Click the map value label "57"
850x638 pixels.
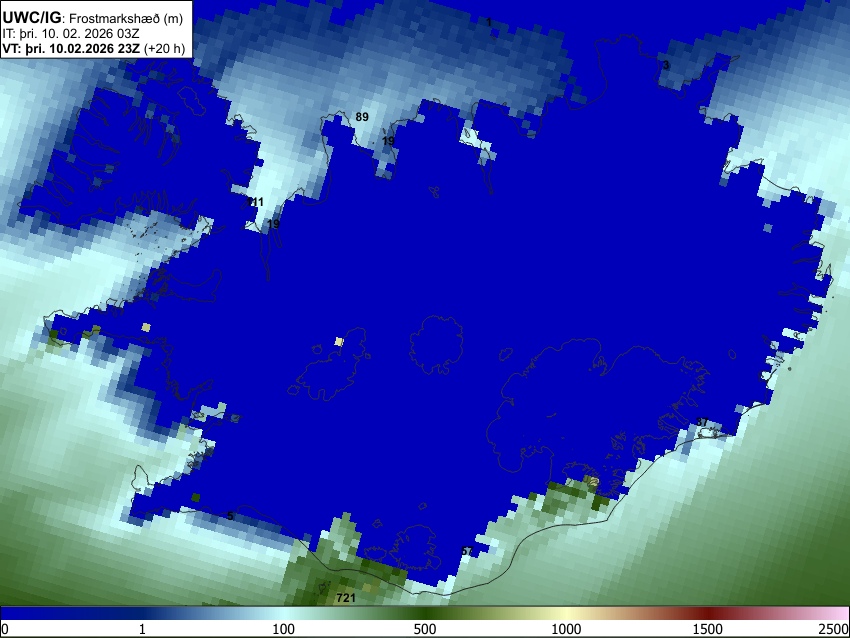click(467, 551)
